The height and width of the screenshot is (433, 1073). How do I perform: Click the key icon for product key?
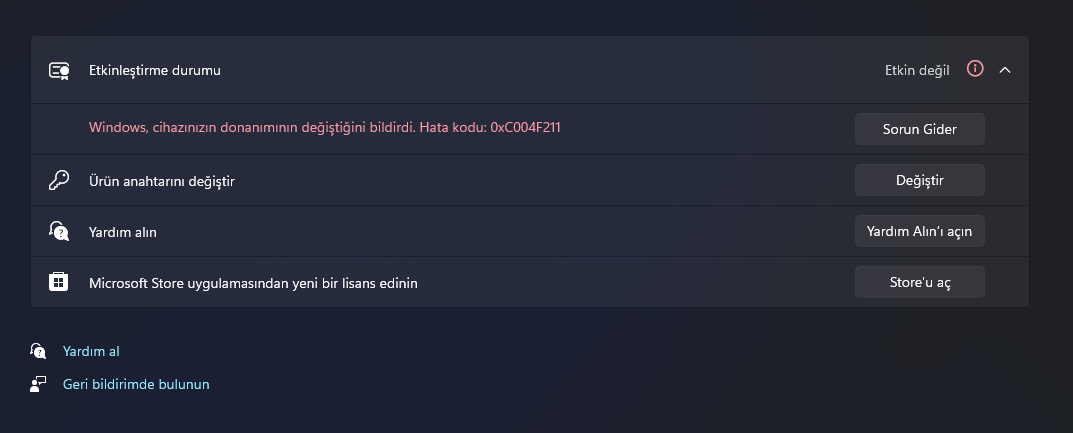(59, 181)
